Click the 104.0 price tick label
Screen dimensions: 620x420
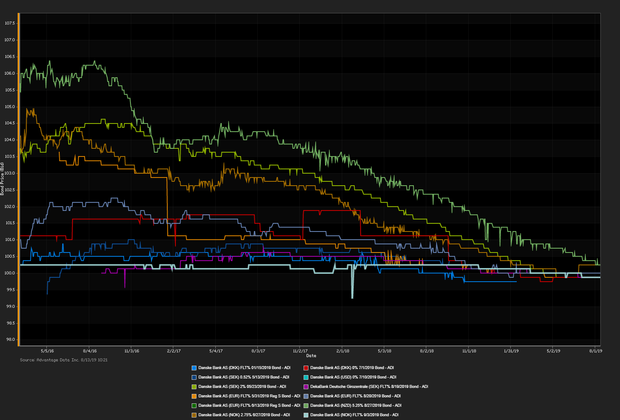tap(10, 140)
